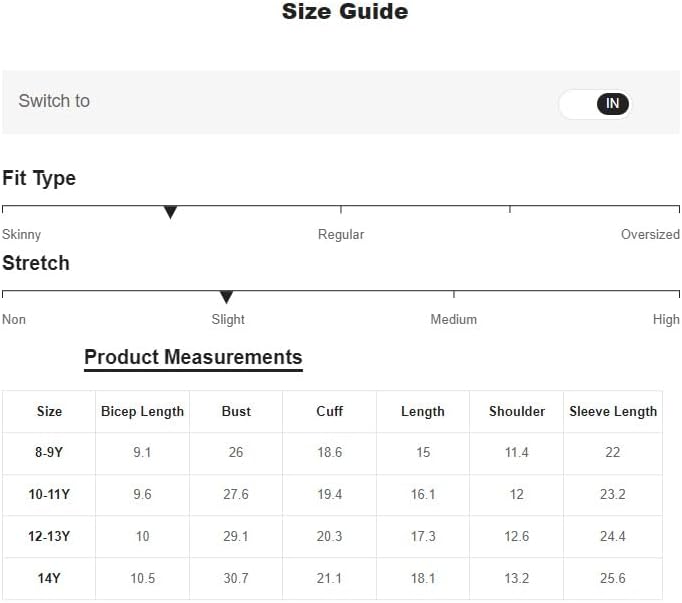Click the Stretch slider marker
This screenshot has height=603, width=682.
[226, 297]
